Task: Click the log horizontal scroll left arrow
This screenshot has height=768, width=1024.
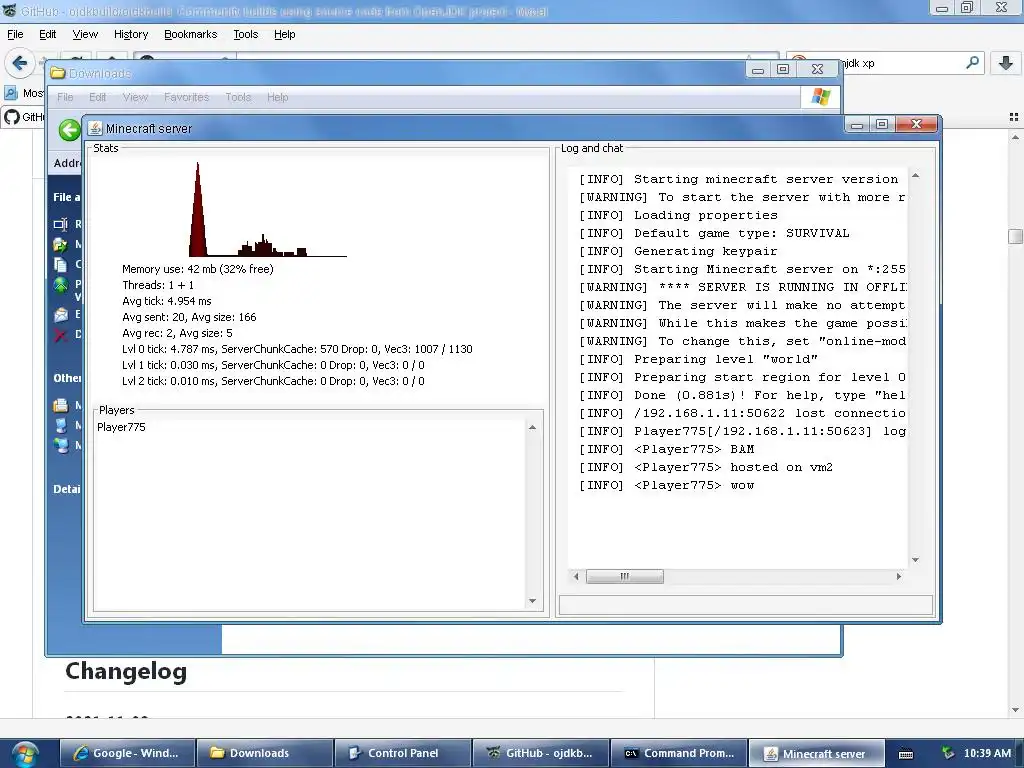Action: point(576,576)
